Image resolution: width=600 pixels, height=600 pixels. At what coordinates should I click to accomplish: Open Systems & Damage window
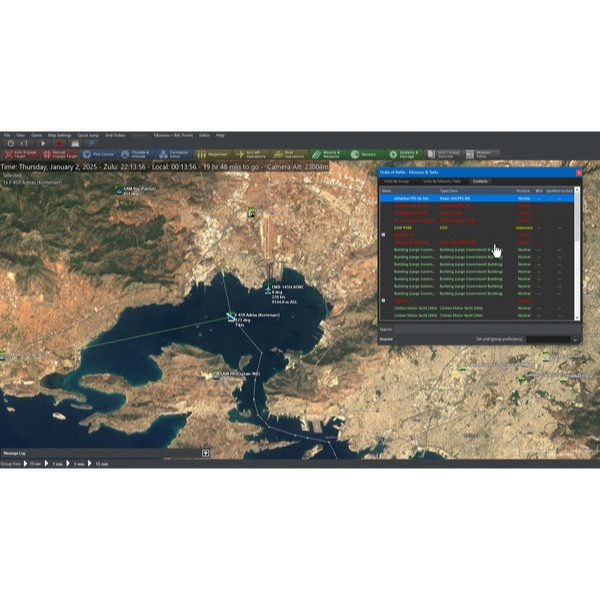(404, 154)
